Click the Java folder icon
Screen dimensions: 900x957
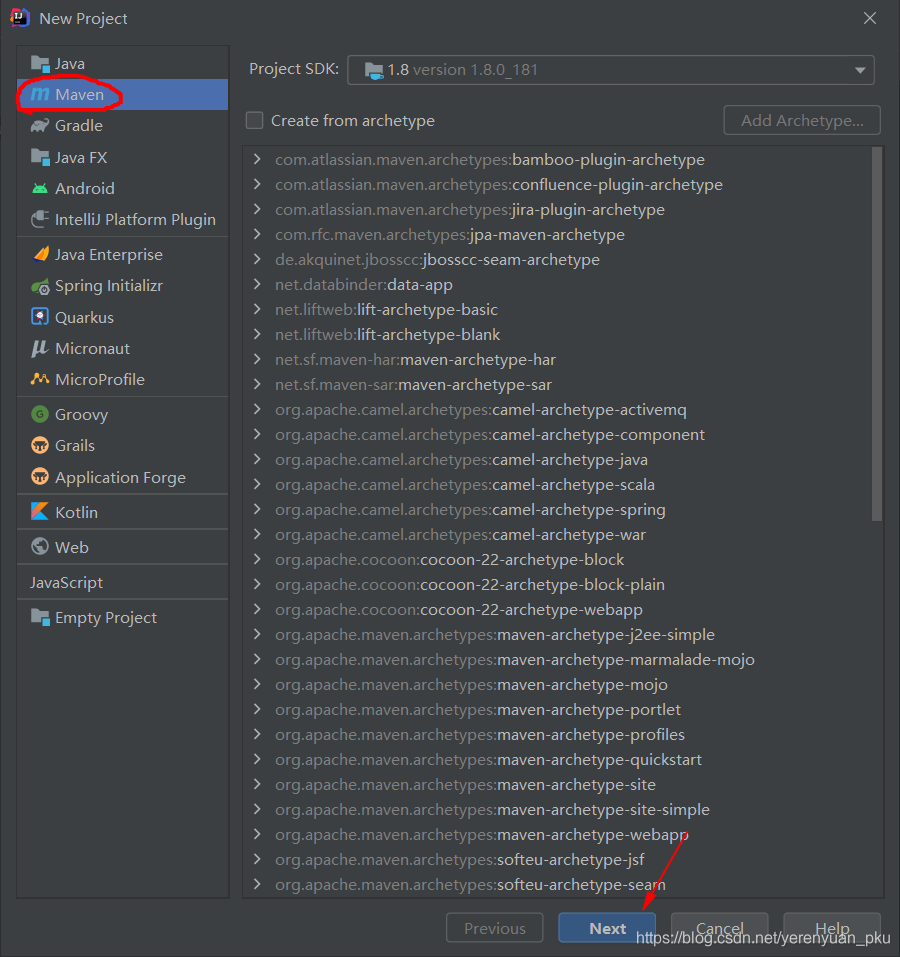(40, 63)
